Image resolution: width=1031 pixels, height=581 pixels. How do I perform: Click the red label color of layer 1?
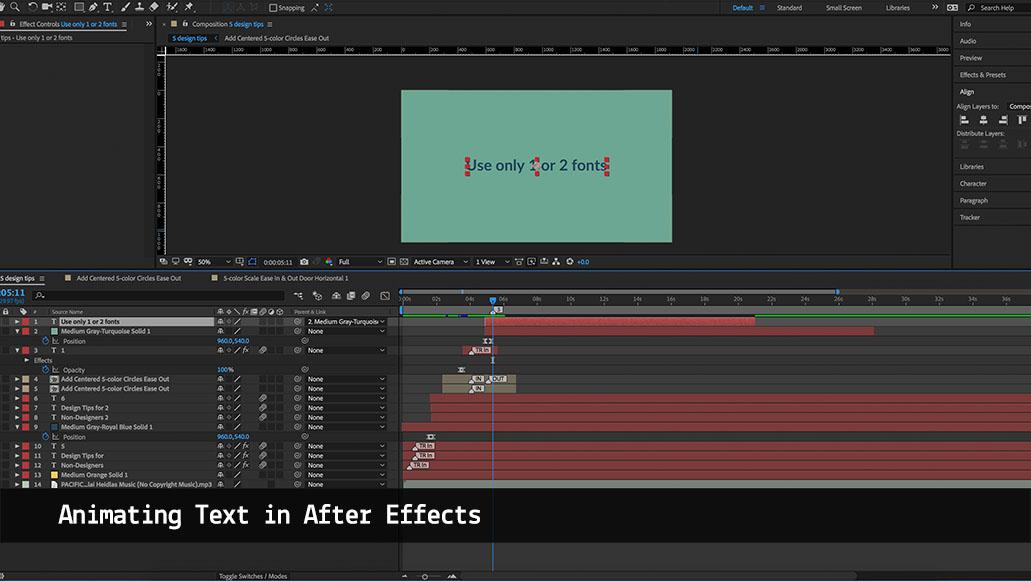[x=25, y=322]
